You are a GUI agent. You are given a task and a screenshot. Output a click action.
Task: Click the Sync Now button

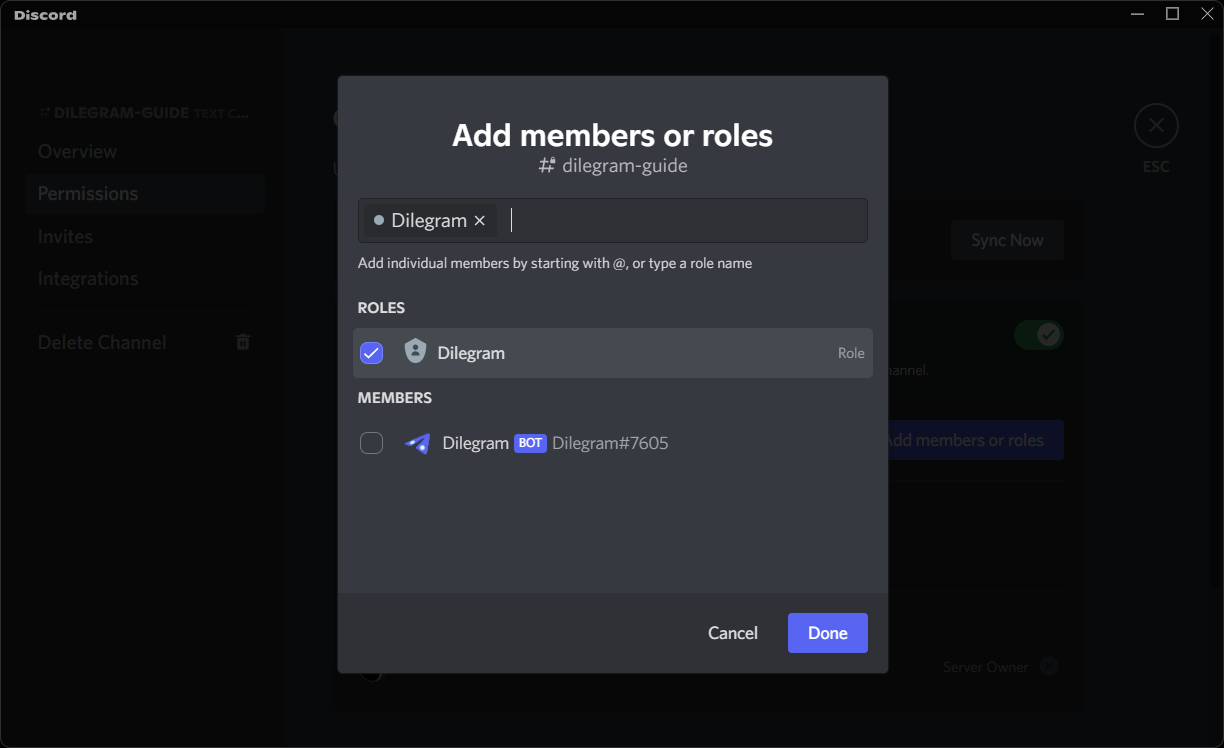1007,240
